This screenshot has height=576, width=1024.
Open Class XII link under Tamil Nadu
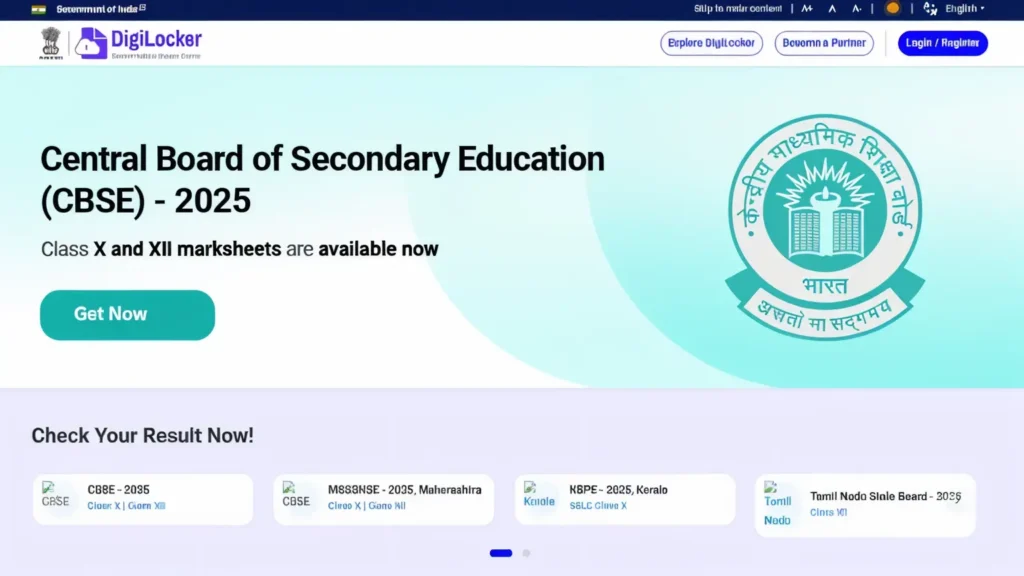tap(828, 513)
